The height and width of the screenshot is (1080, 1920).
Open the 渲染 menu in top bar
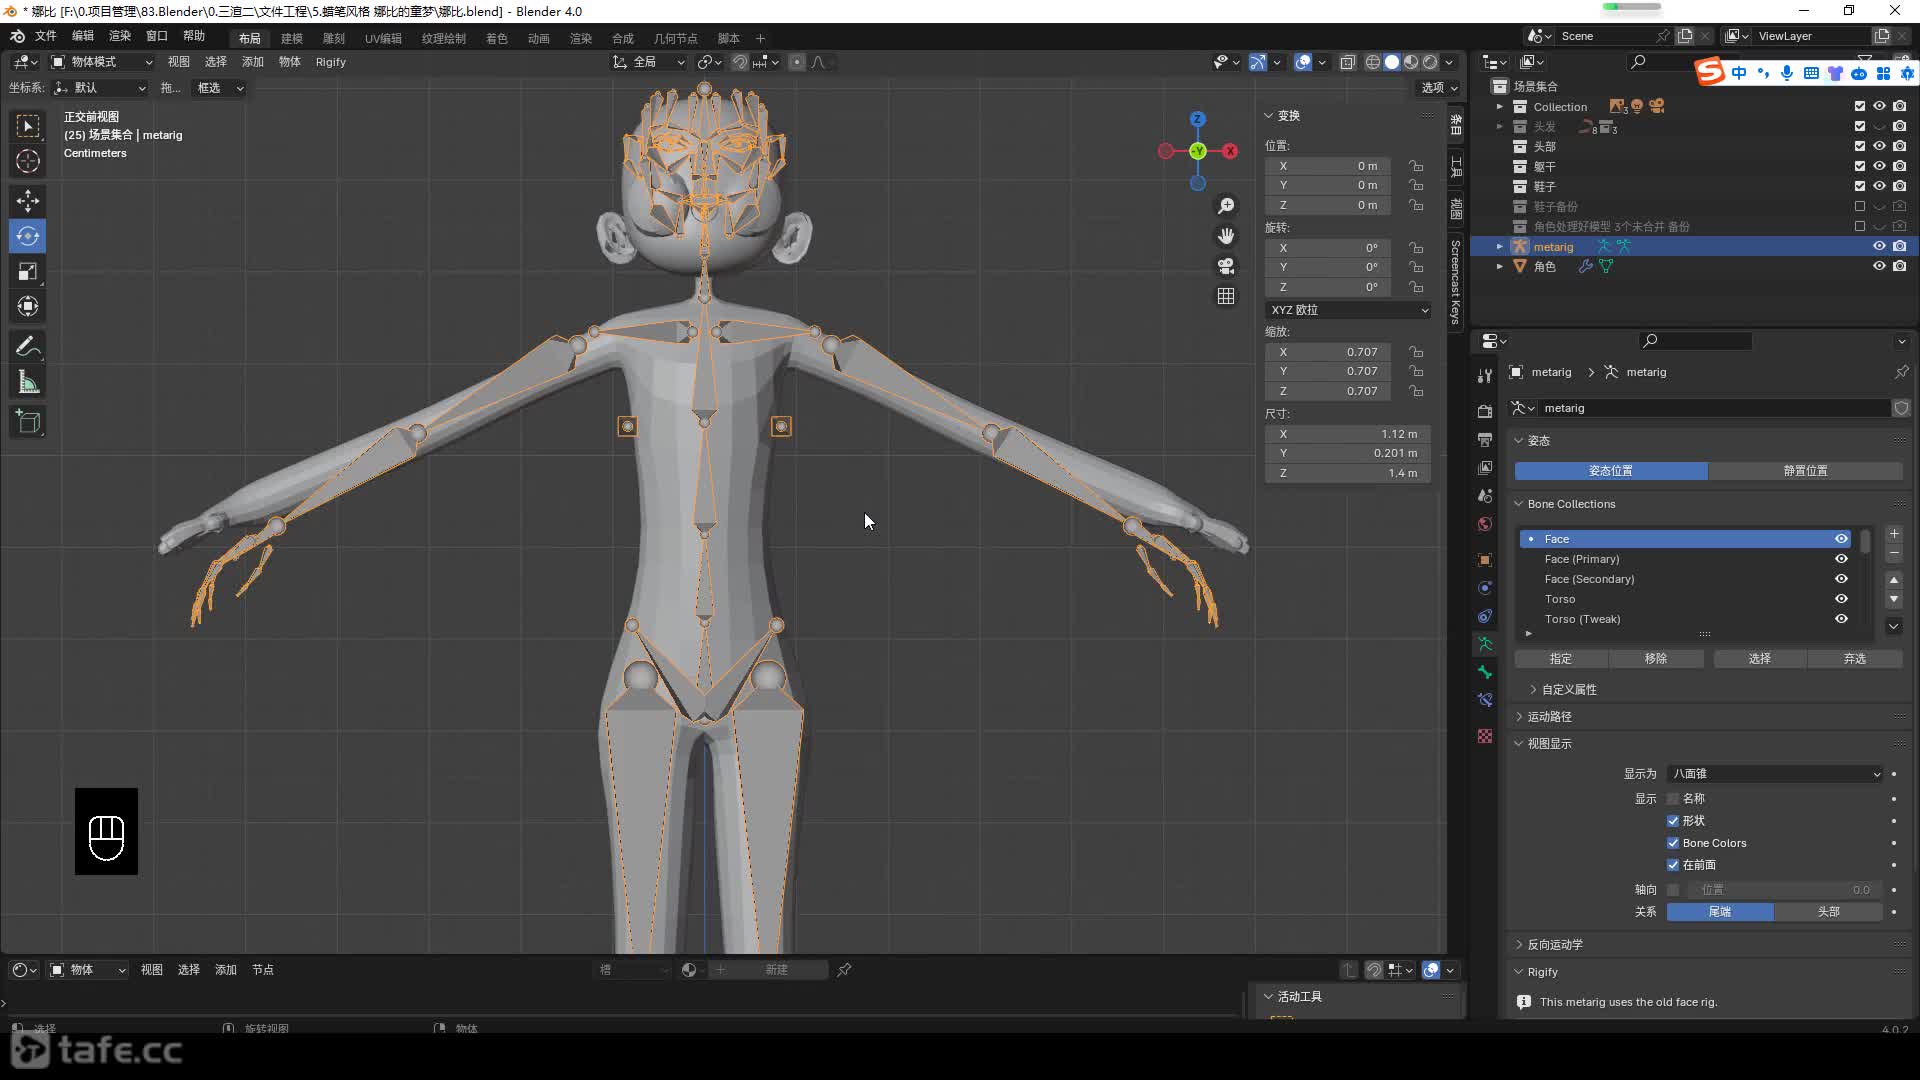[x=120, y=36]
